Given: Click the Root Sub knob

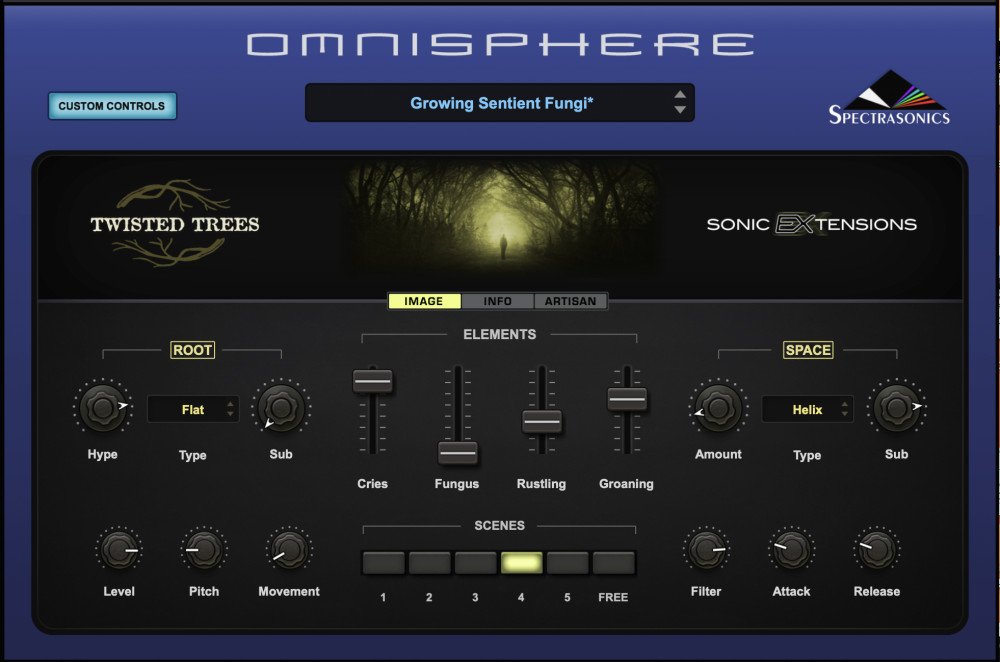Looking at the screenshot, I should coord(281,408).
